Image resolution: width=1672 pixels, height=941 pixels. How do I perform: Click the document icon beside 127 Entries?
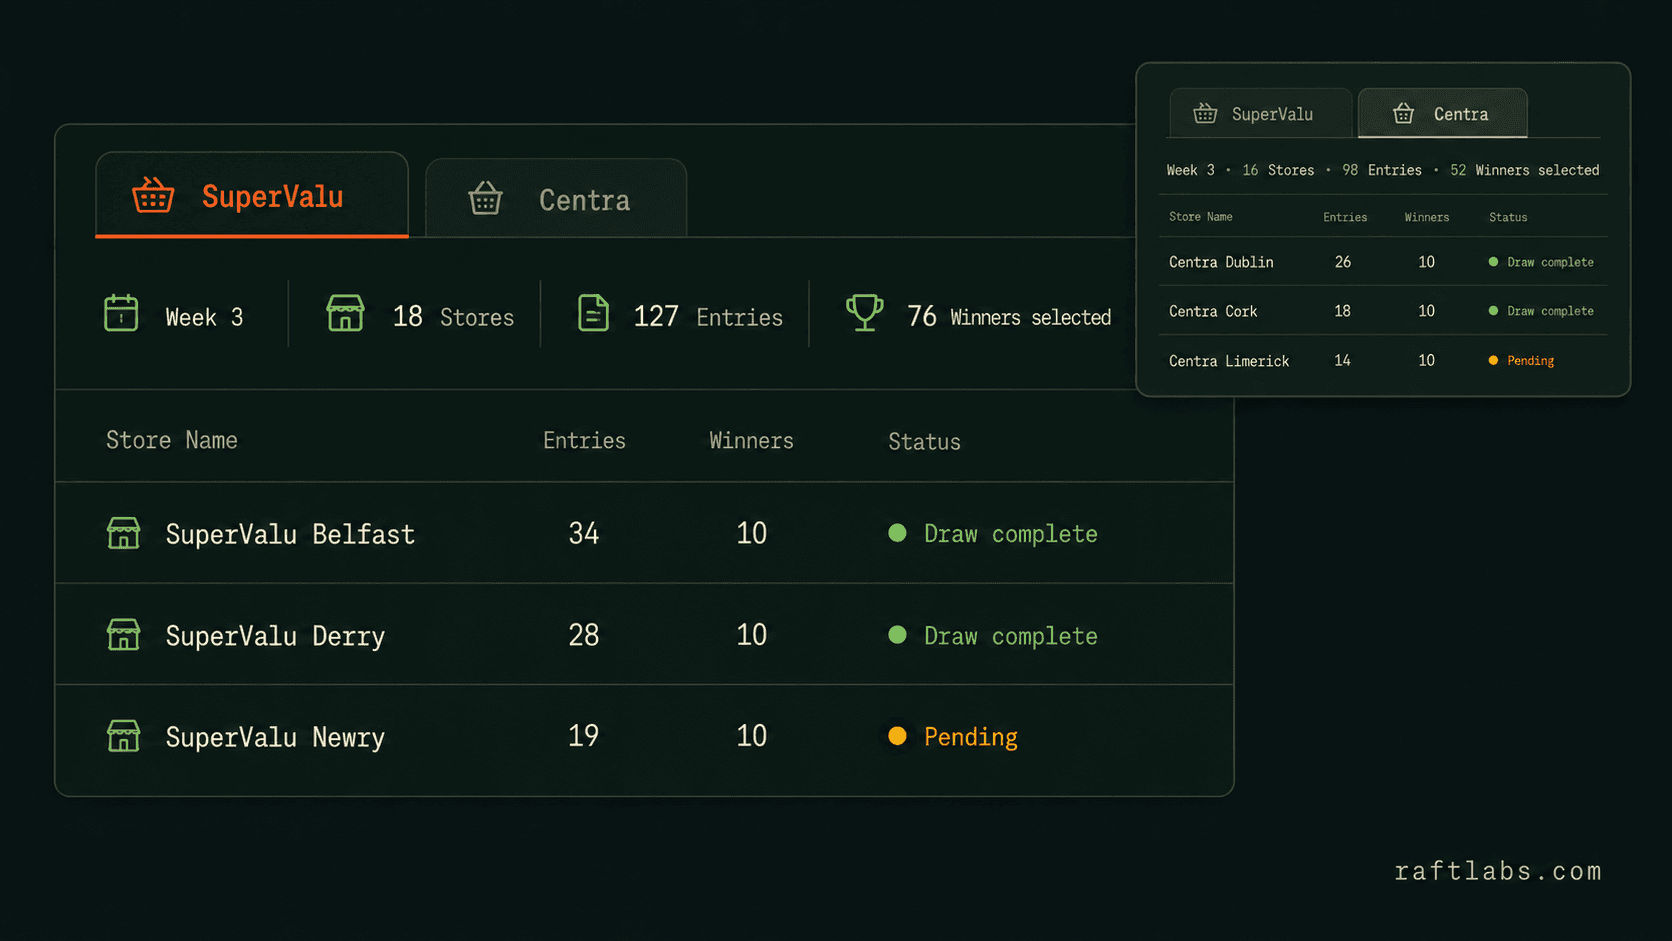pos(593,313)
